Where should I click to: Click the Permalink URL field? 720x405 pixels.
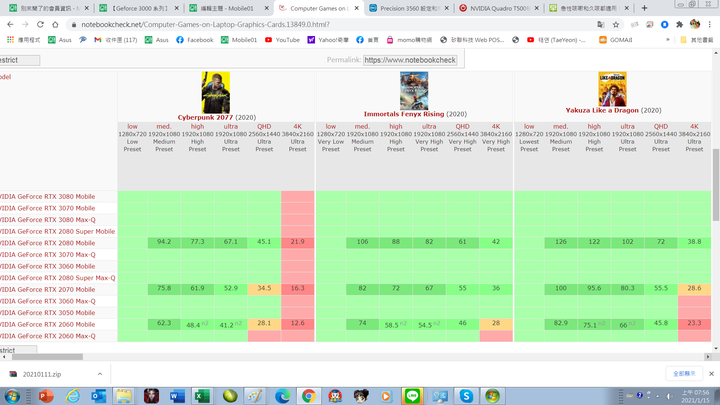pyautogui.click(x=410, y=60)
